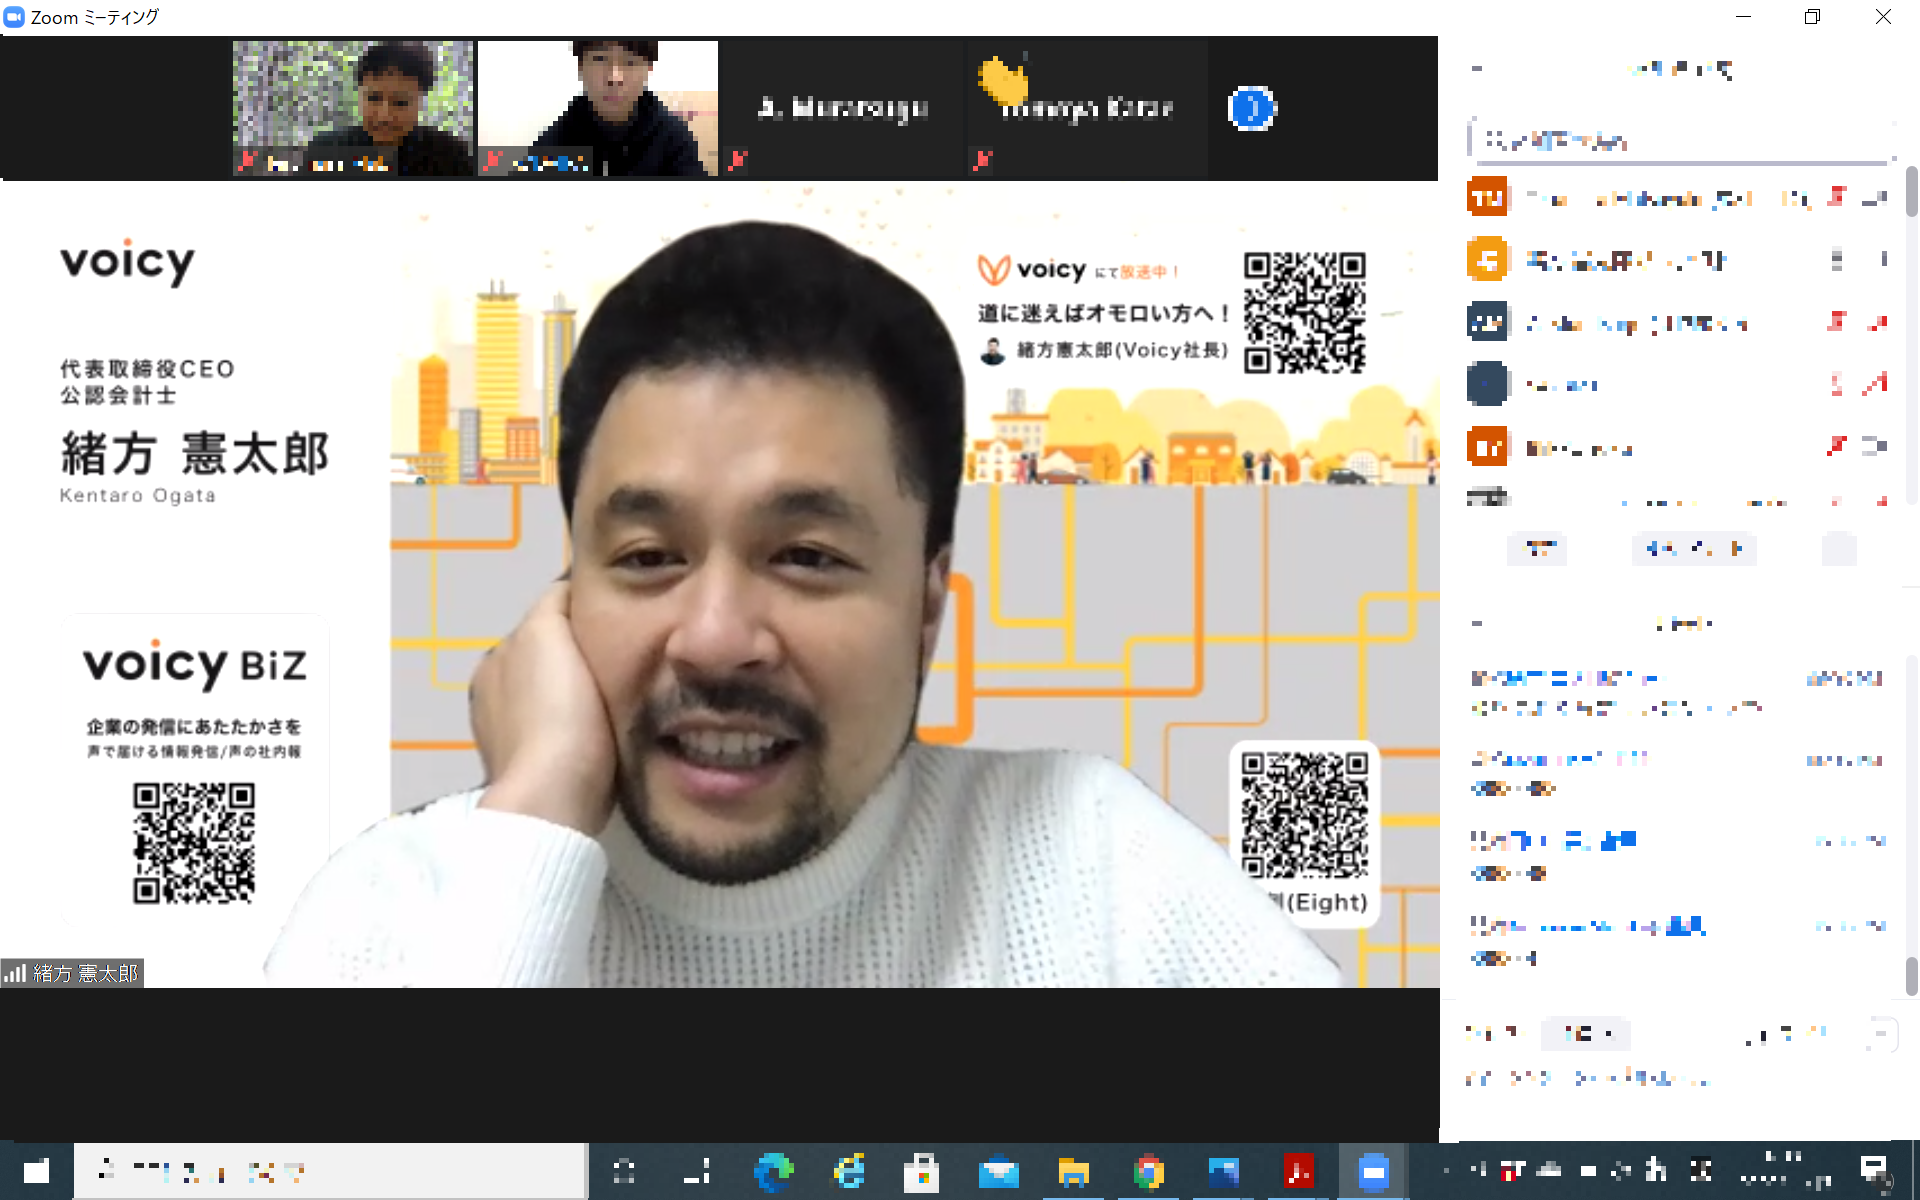Screen dimensions: 1920x1200
Task: Click the orange TU participant avatar
Action: pyautogui.click(x=1487, y=197)
